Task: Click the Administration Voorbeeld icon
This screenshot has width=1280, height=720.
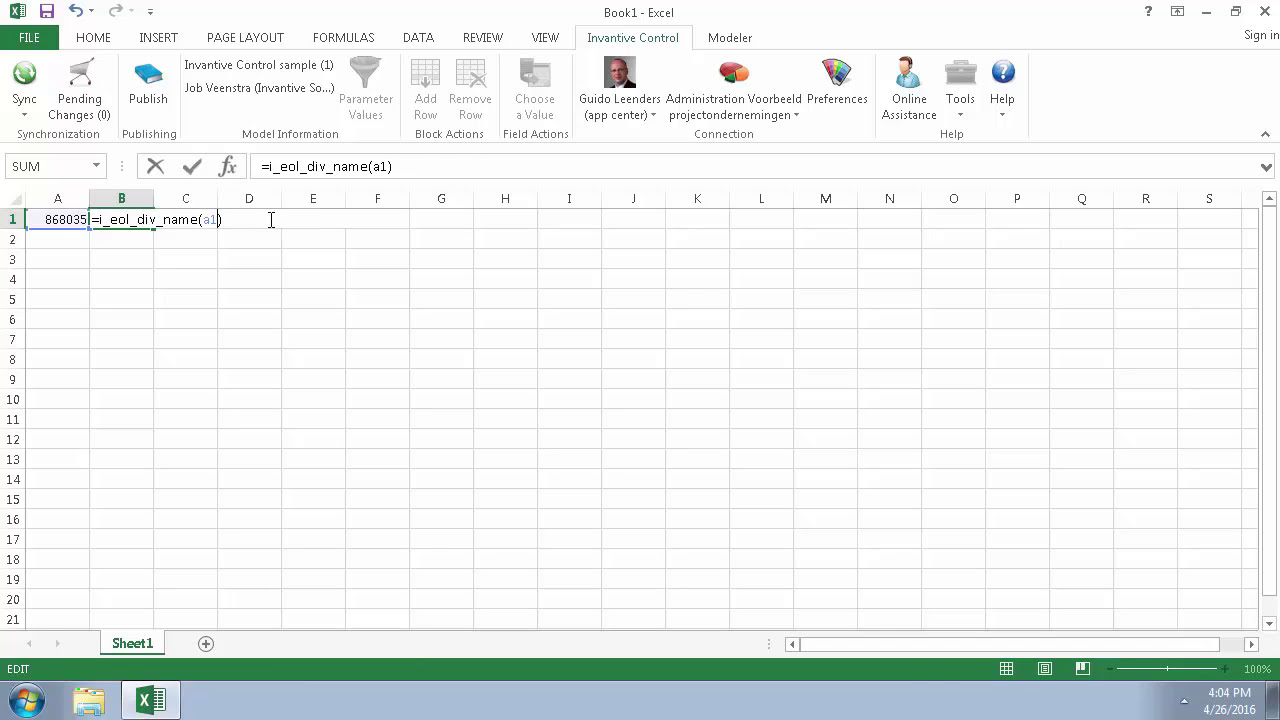Action: click(734, 73)
